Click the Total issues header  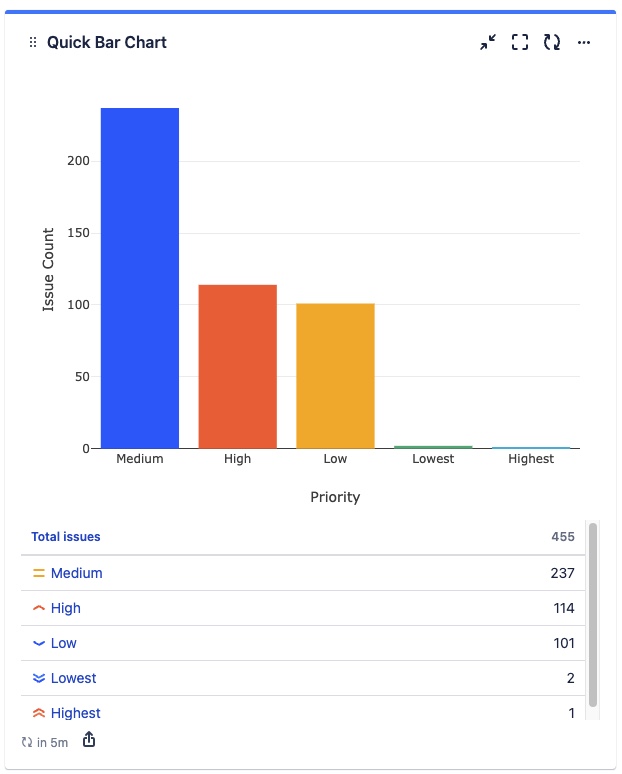[66, 537]
